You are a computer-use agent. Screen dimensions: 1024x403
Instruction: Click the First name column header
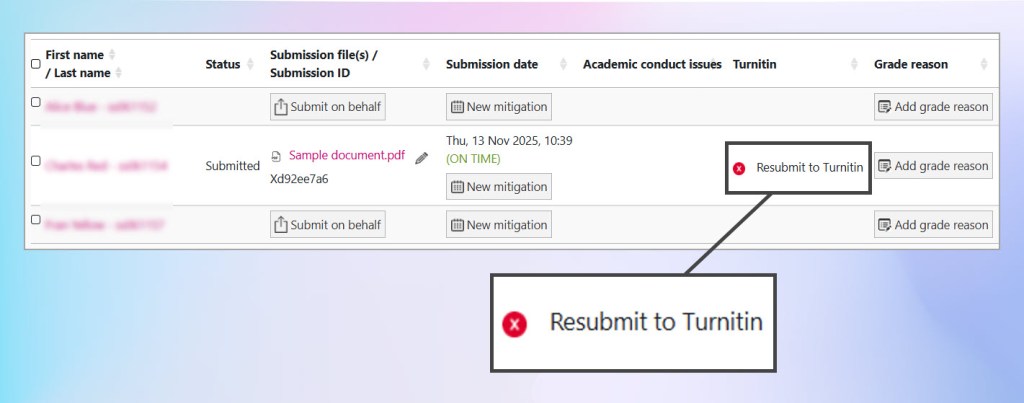(x=74, y=55)
